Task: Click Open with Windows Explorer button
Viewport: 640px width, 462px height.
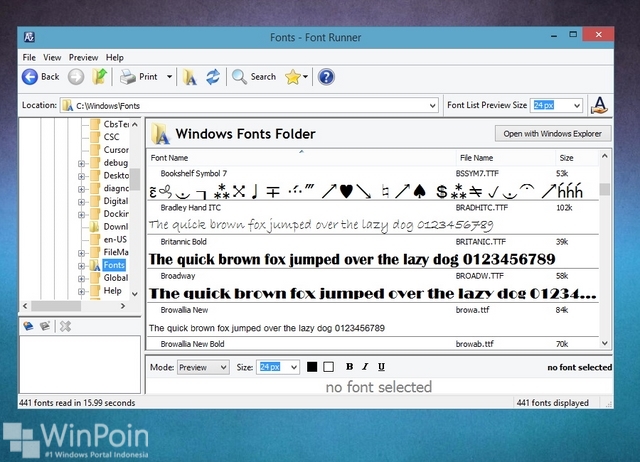Action: (553, 133)
